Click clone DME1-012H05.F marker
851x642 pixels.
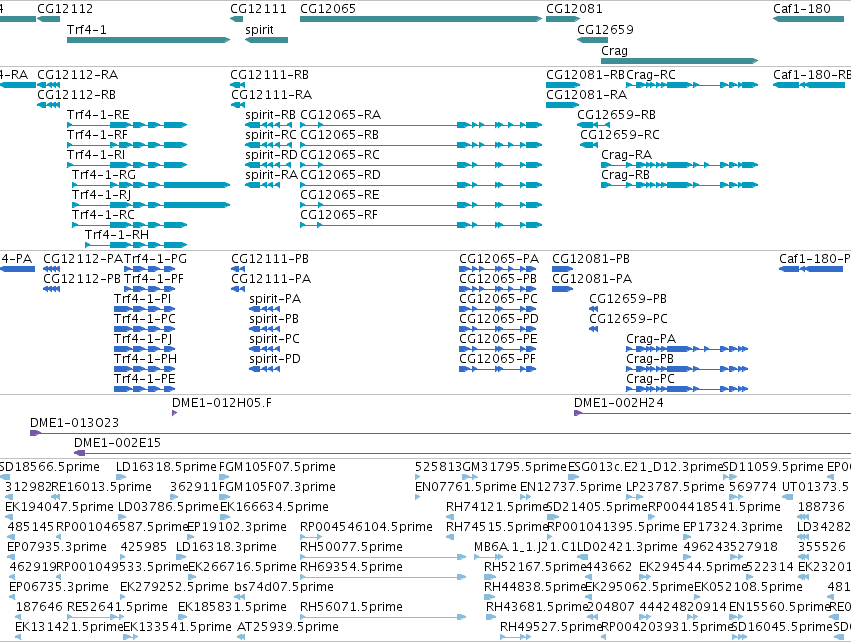pos(174,413)
